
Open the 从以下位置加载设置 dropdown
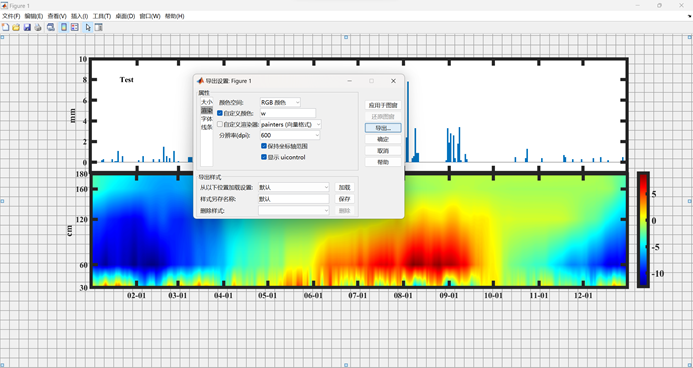point(294,187)
